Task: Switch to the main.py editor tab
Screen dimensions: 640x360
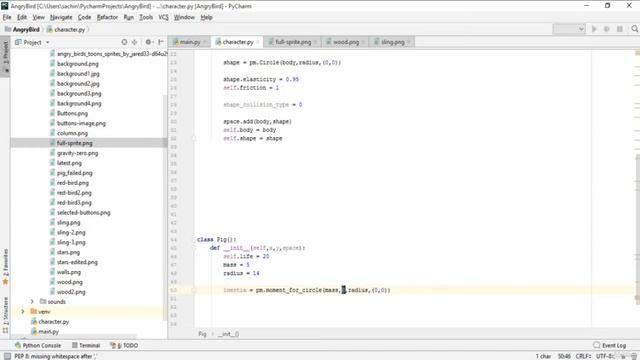Action: click(x=190, y=42)
